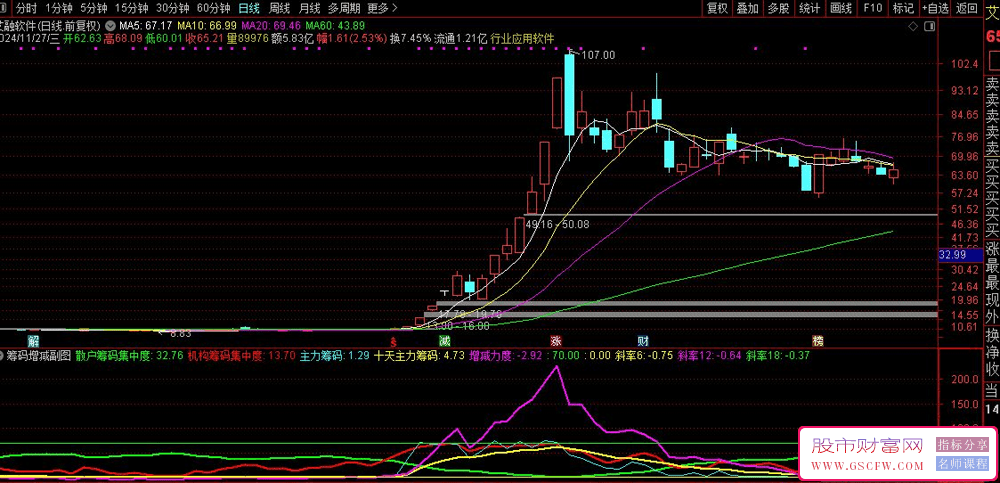Add stock with +自选 button

[x=935, y=8]
